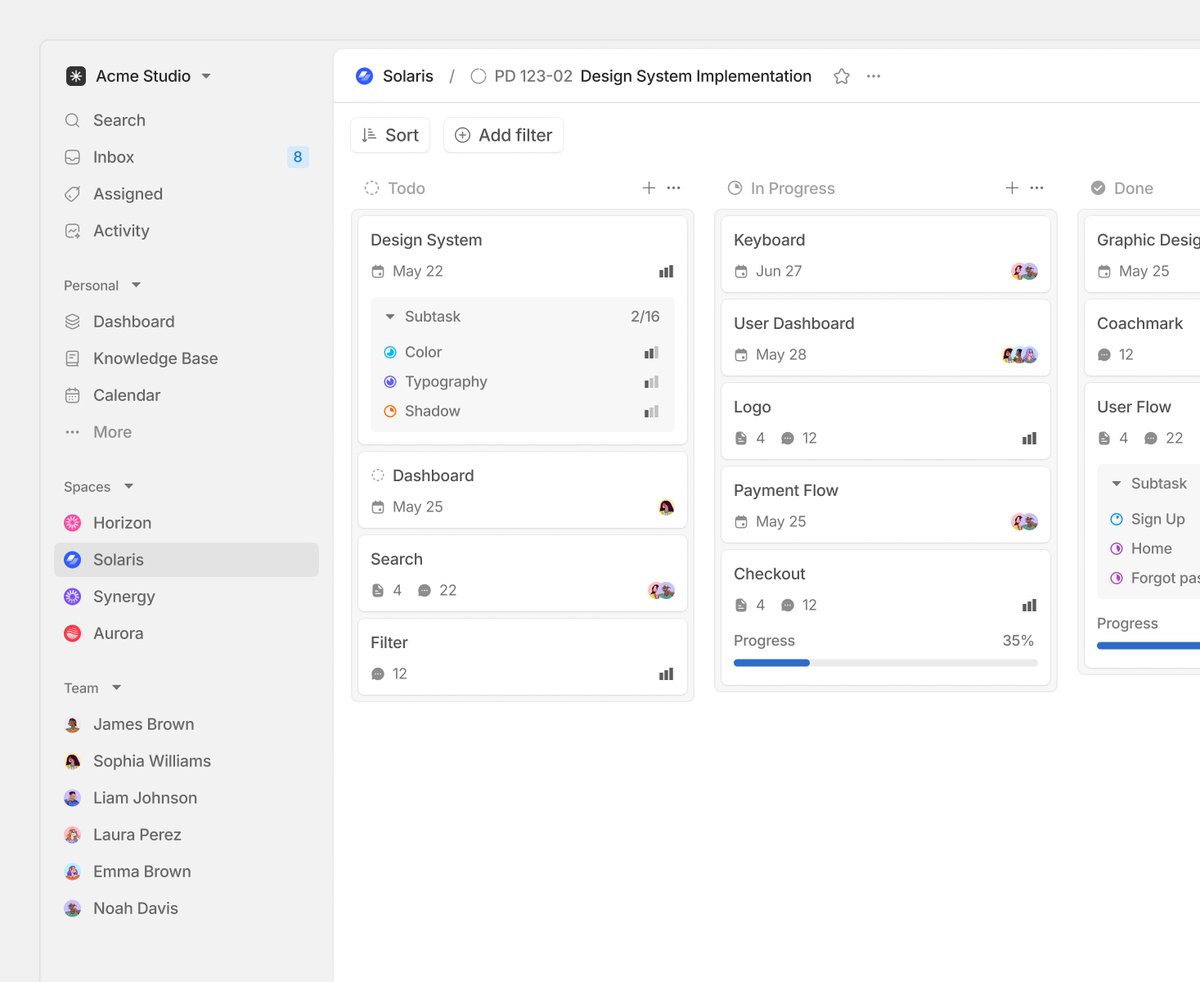Open the In Progress column options menu
Screen dimensions: 1200x982
click(x=1037, y=188)
